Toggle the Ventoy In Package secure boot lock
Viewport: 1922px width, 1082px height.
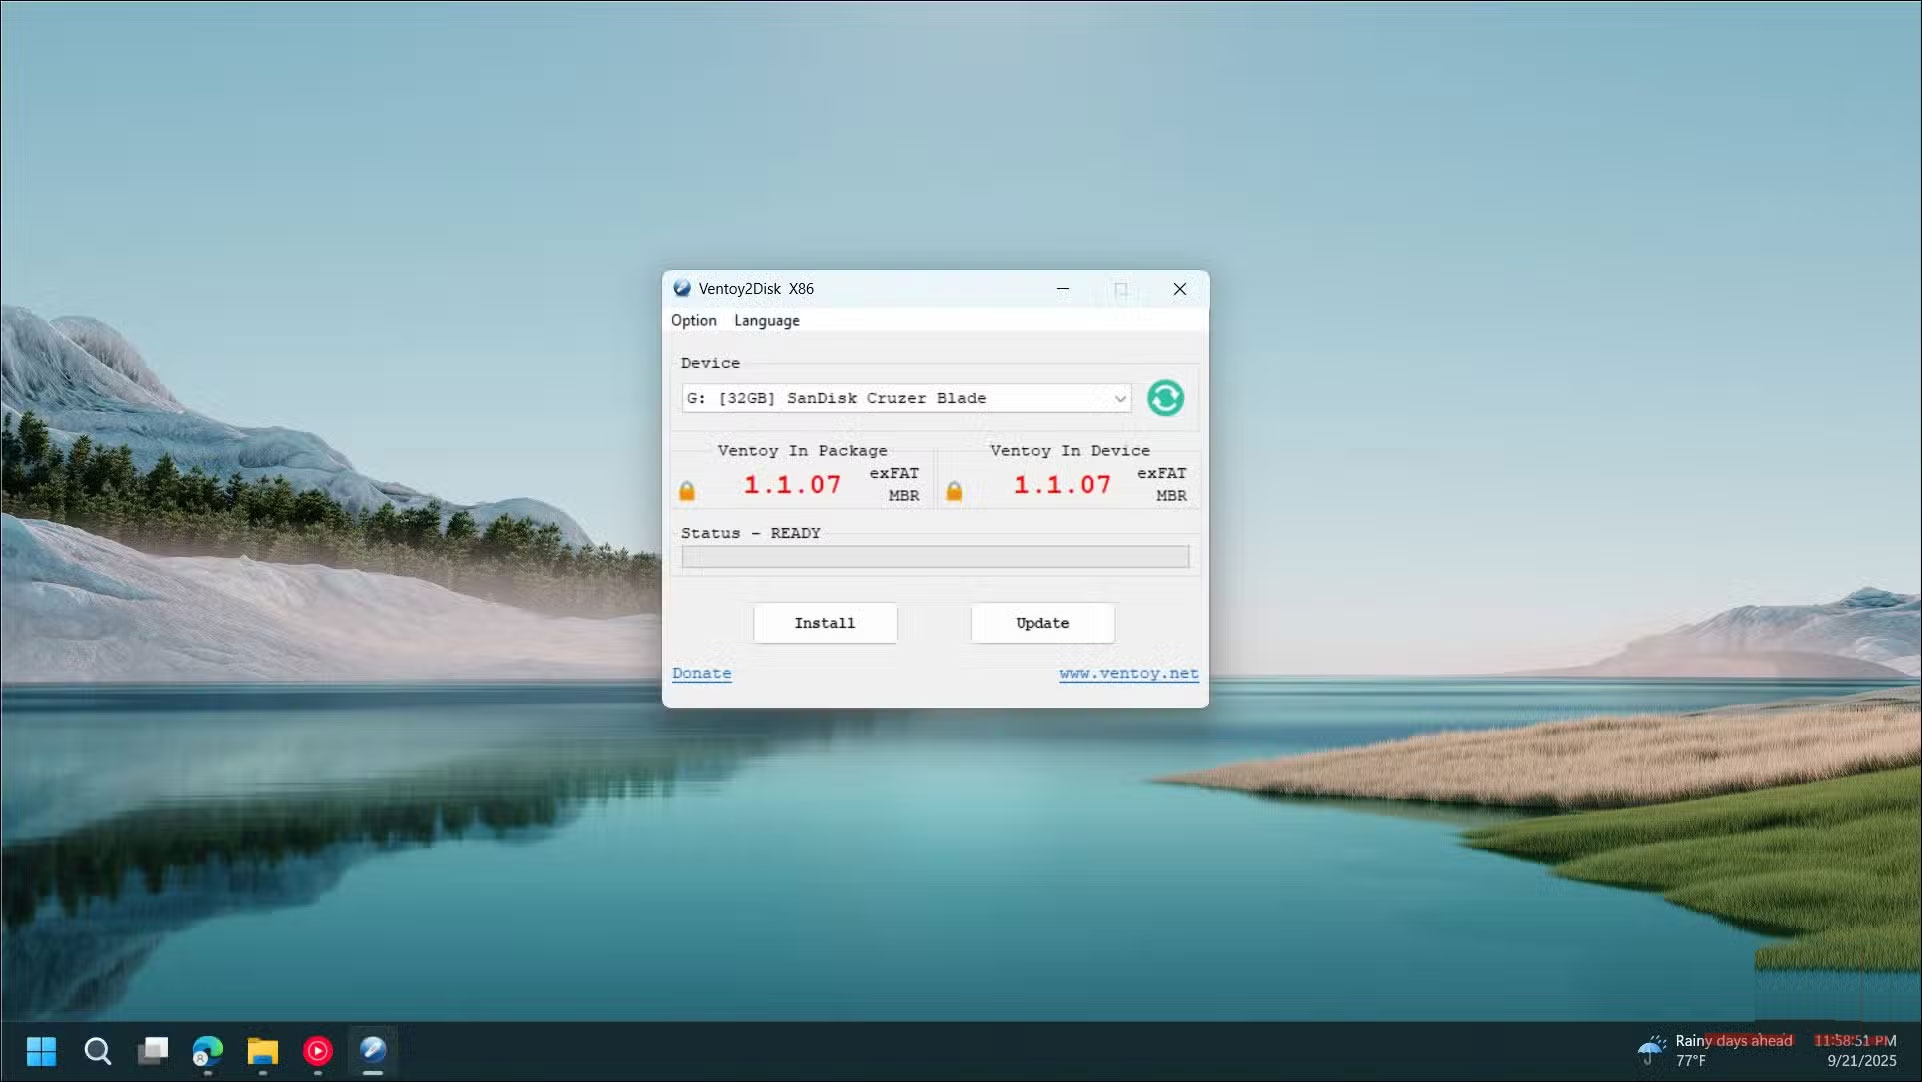[x=687, y=490]
